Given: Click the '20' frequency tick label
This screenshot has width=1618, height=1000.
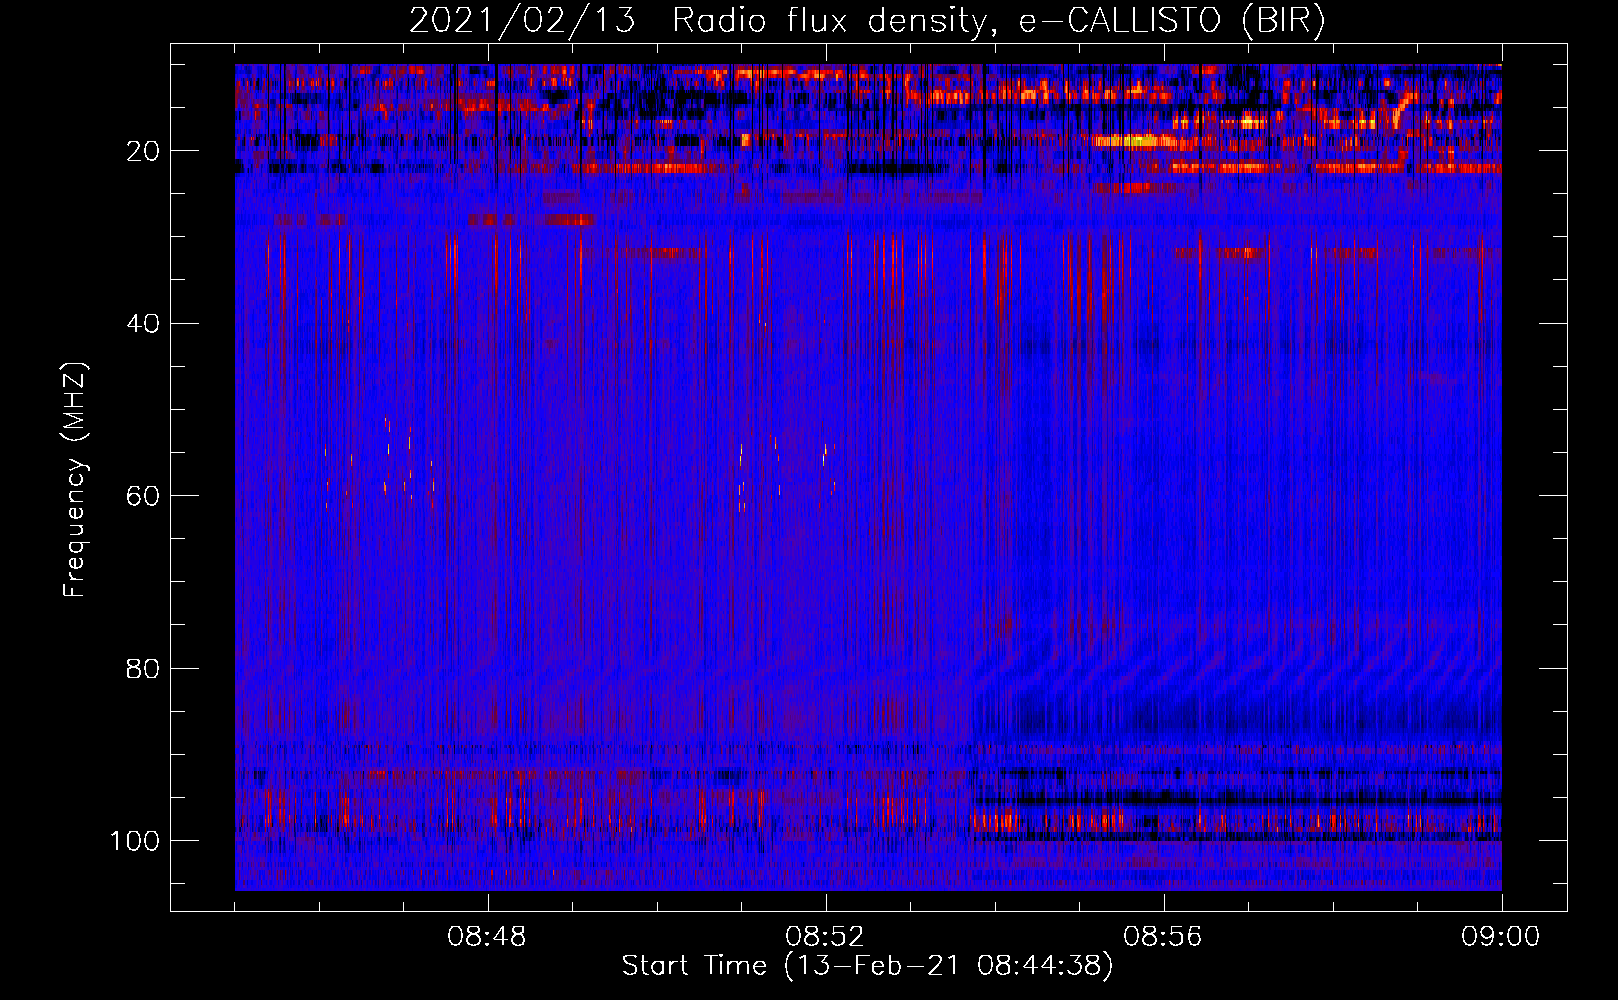Looking at the screenshot, I should pyautogui.click(x=143, y=151).
